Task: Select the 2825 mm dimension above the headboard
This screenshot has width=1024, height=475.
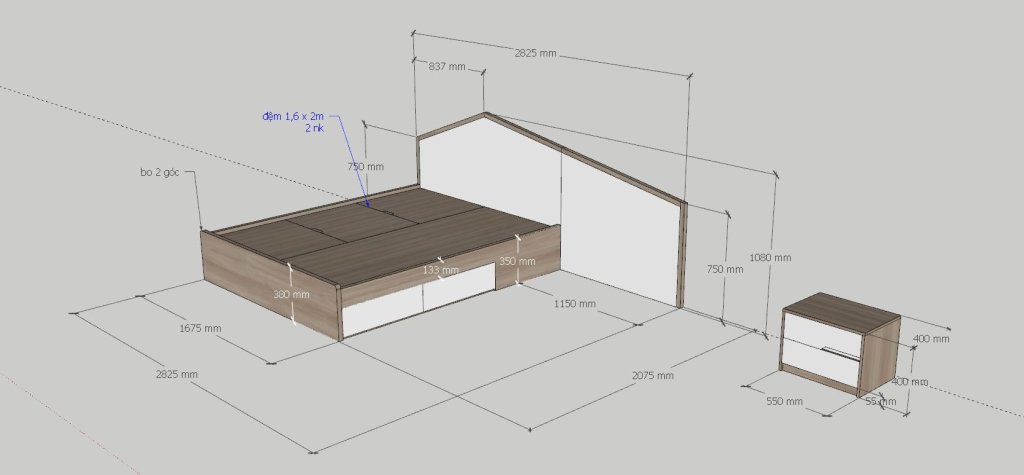Action: pyautogui.click(x=535, y=54)
